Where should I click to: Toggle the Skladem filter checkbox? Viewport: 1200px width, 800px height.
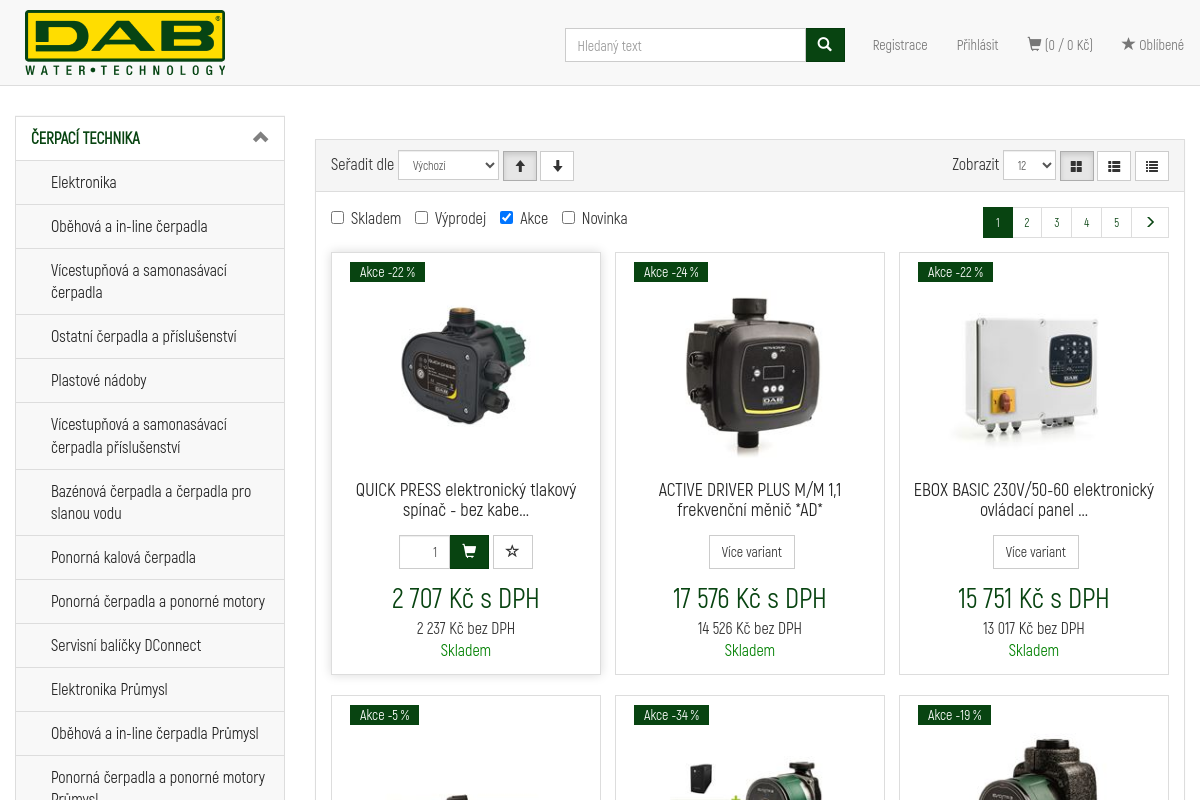click(x=338, y=218)
